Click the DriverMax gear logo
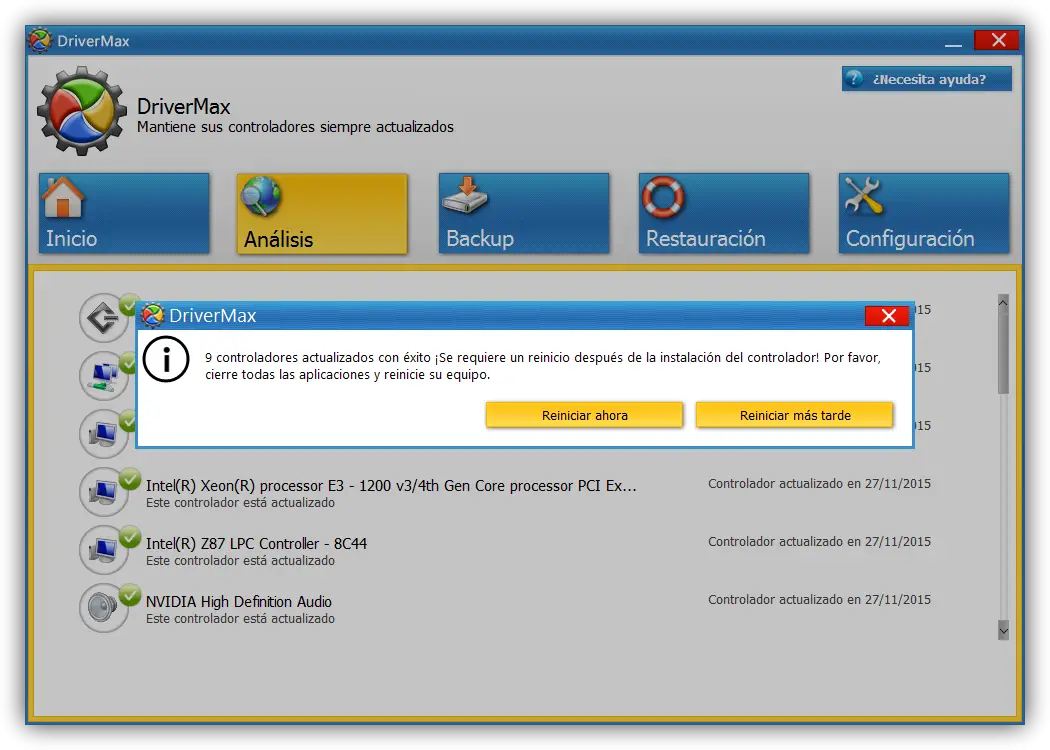 pyautogui.click(x=82, y=111)
